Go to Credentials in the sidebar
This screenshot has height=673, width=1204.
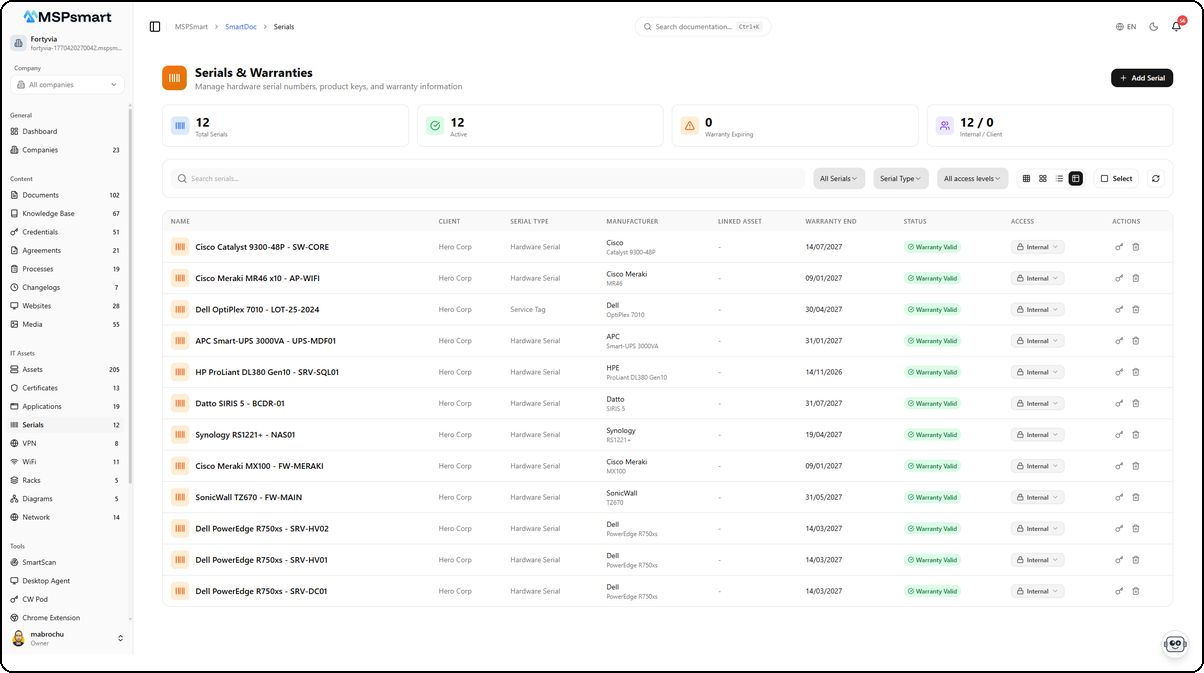tap(41, 232)
